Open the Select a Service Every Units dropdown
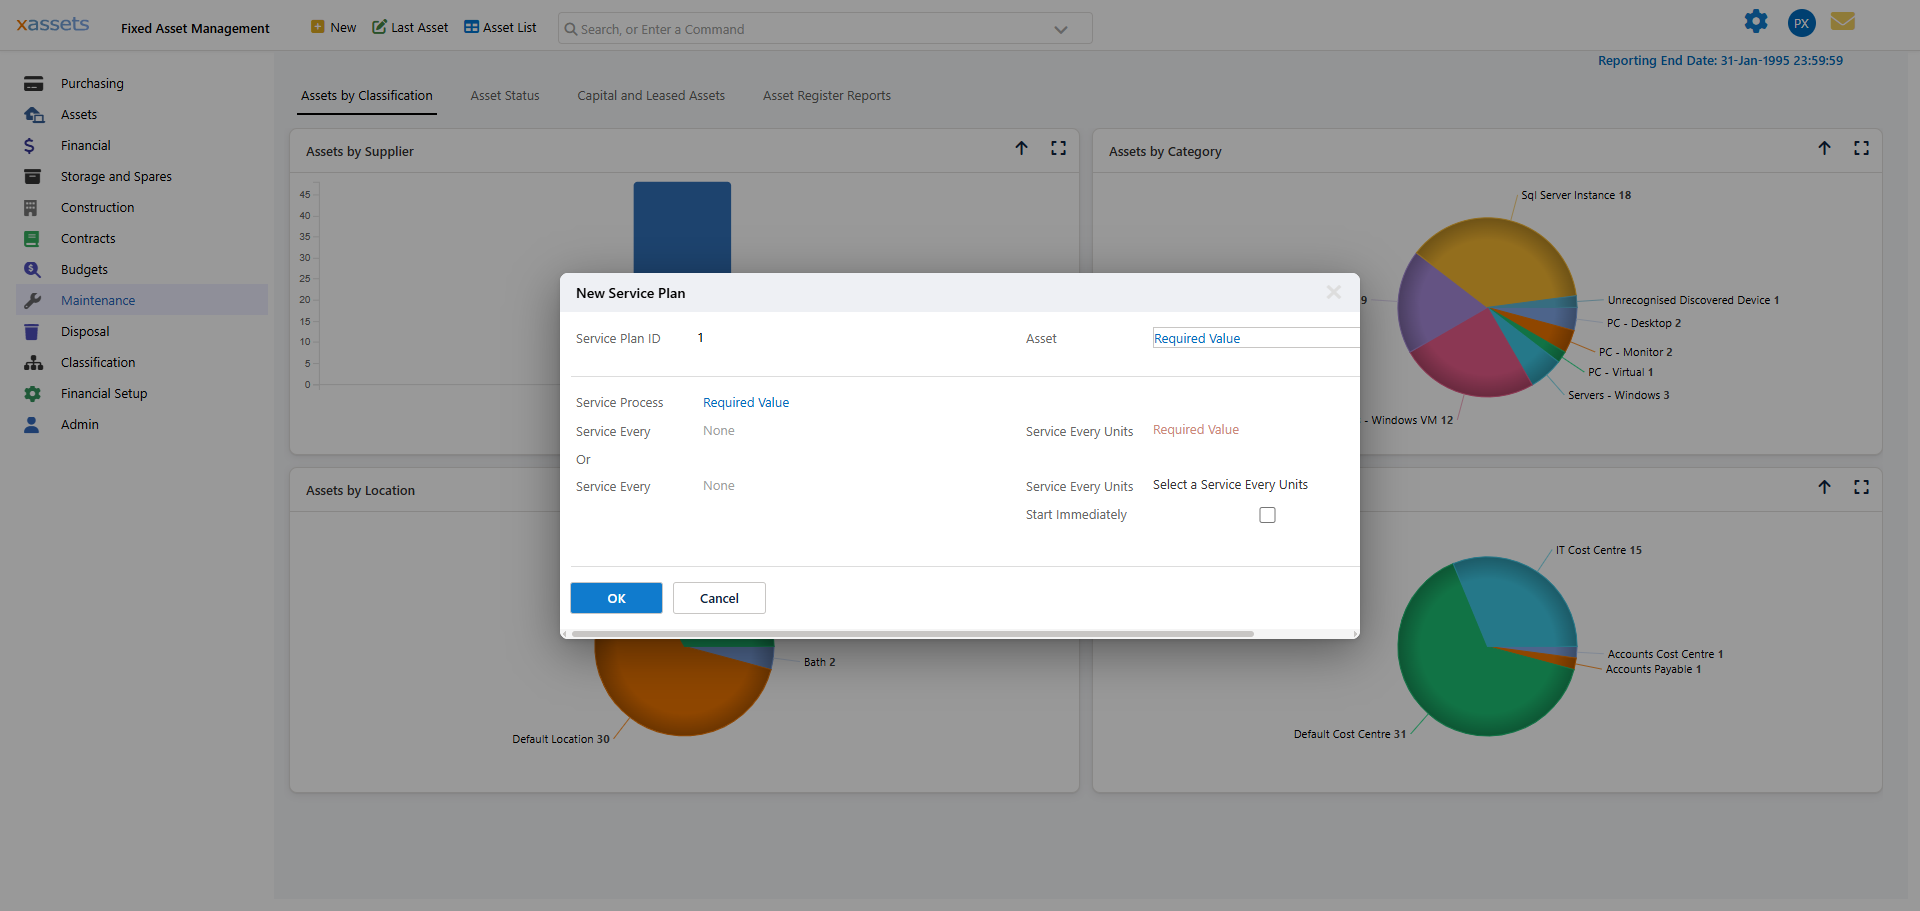The width and height of the screenshot is (1920, 911). pyautogui.click(x=1230, y=485)
